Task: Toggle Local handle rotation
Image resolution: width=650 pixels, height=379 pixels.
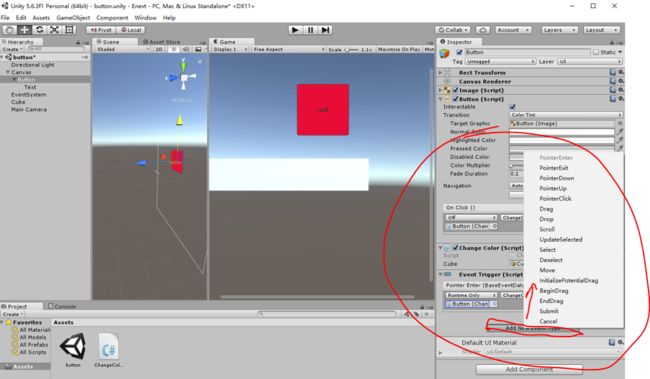Action: (x=131, y=30)
